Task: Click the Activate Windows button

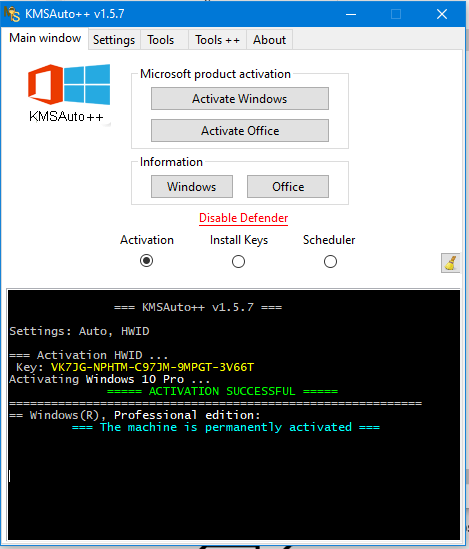Action: [x=240, y=99]
